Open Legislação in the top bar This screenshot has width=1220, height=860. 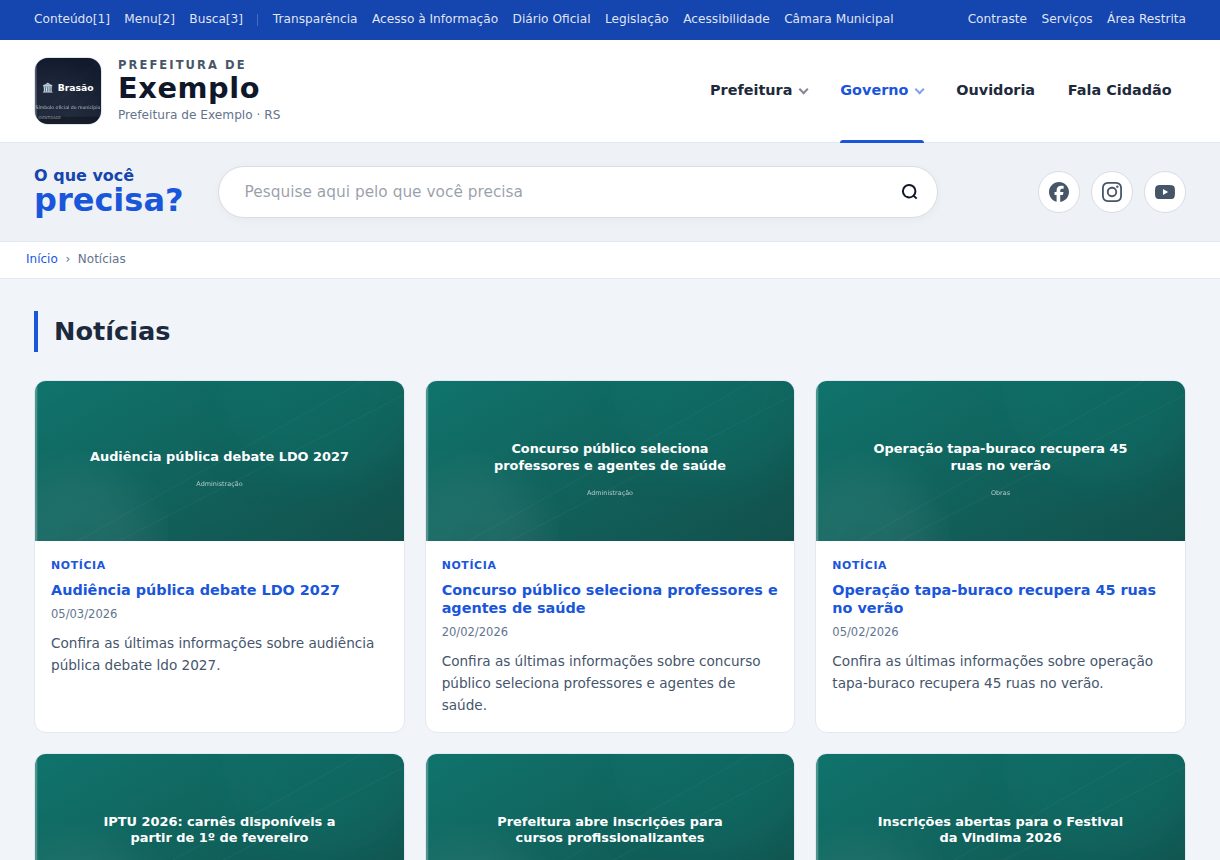(637, 19)
